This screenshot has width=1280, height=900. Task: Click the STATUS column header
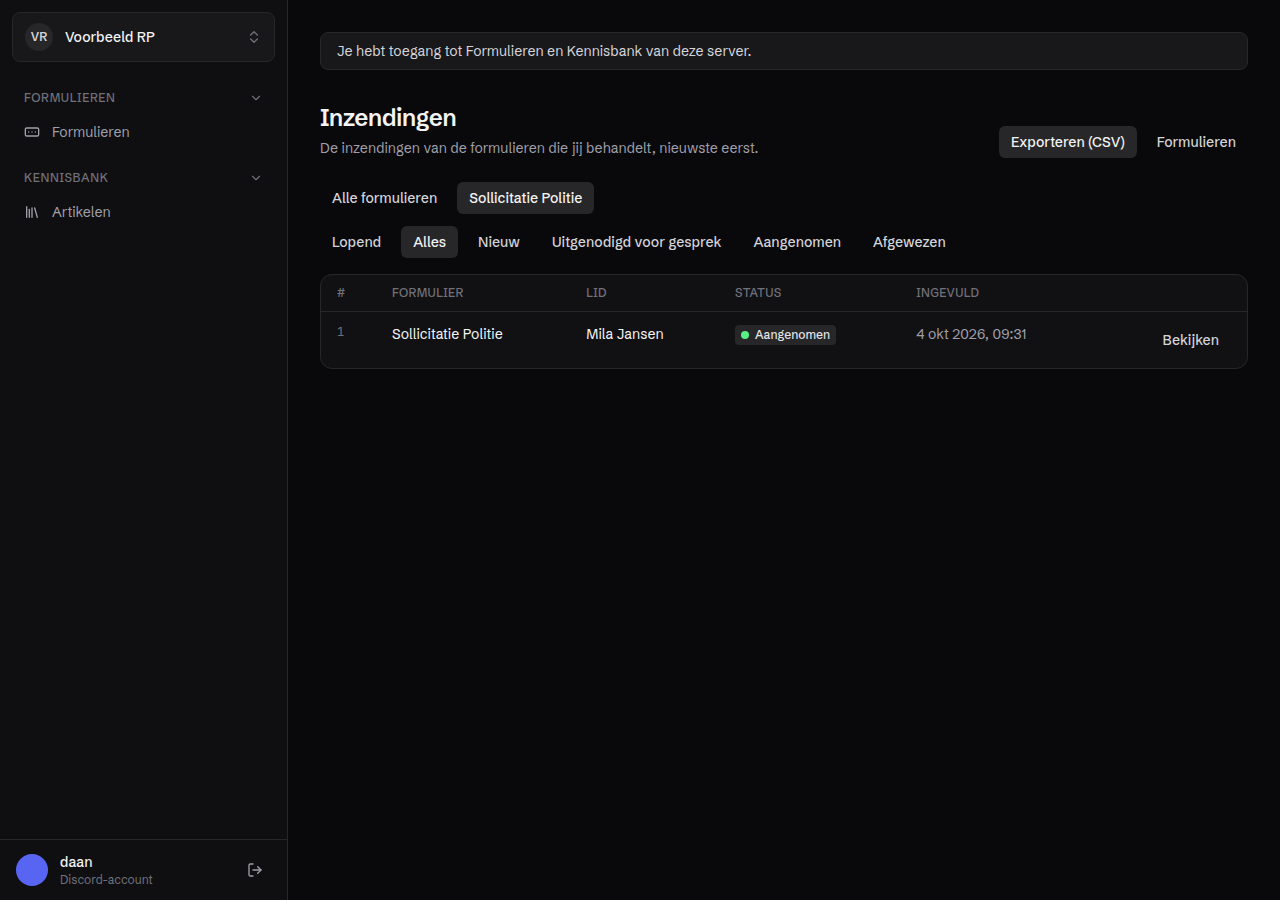click(758, 293)
